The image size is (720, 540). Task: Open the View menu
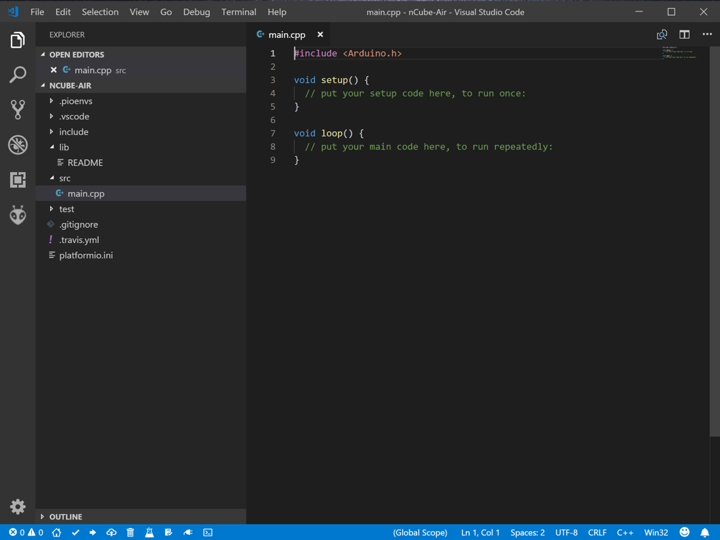click(139, 12)
